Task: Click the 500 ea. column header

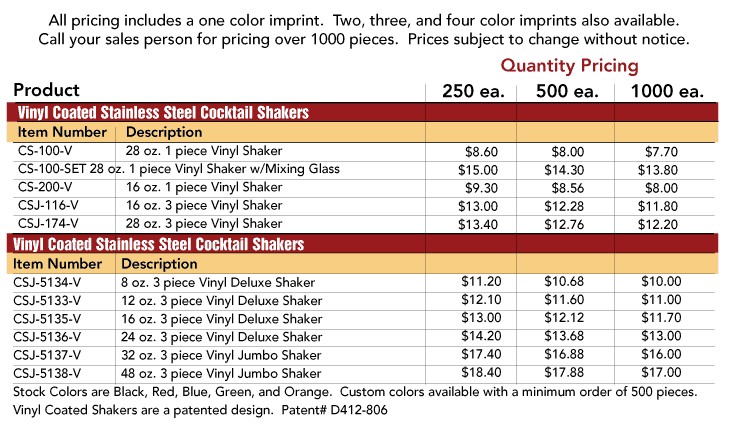Action: coord(567,91)
